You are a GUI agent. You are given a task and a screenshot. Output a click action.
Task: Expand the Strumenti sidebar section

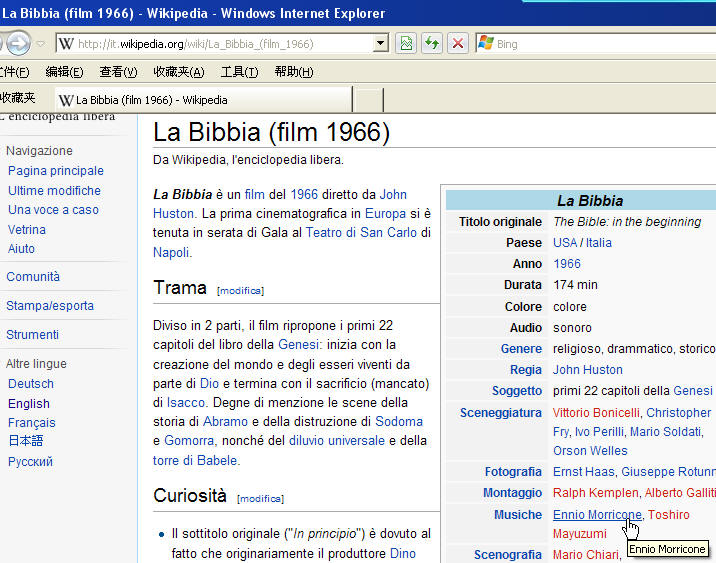coord(32,335)
